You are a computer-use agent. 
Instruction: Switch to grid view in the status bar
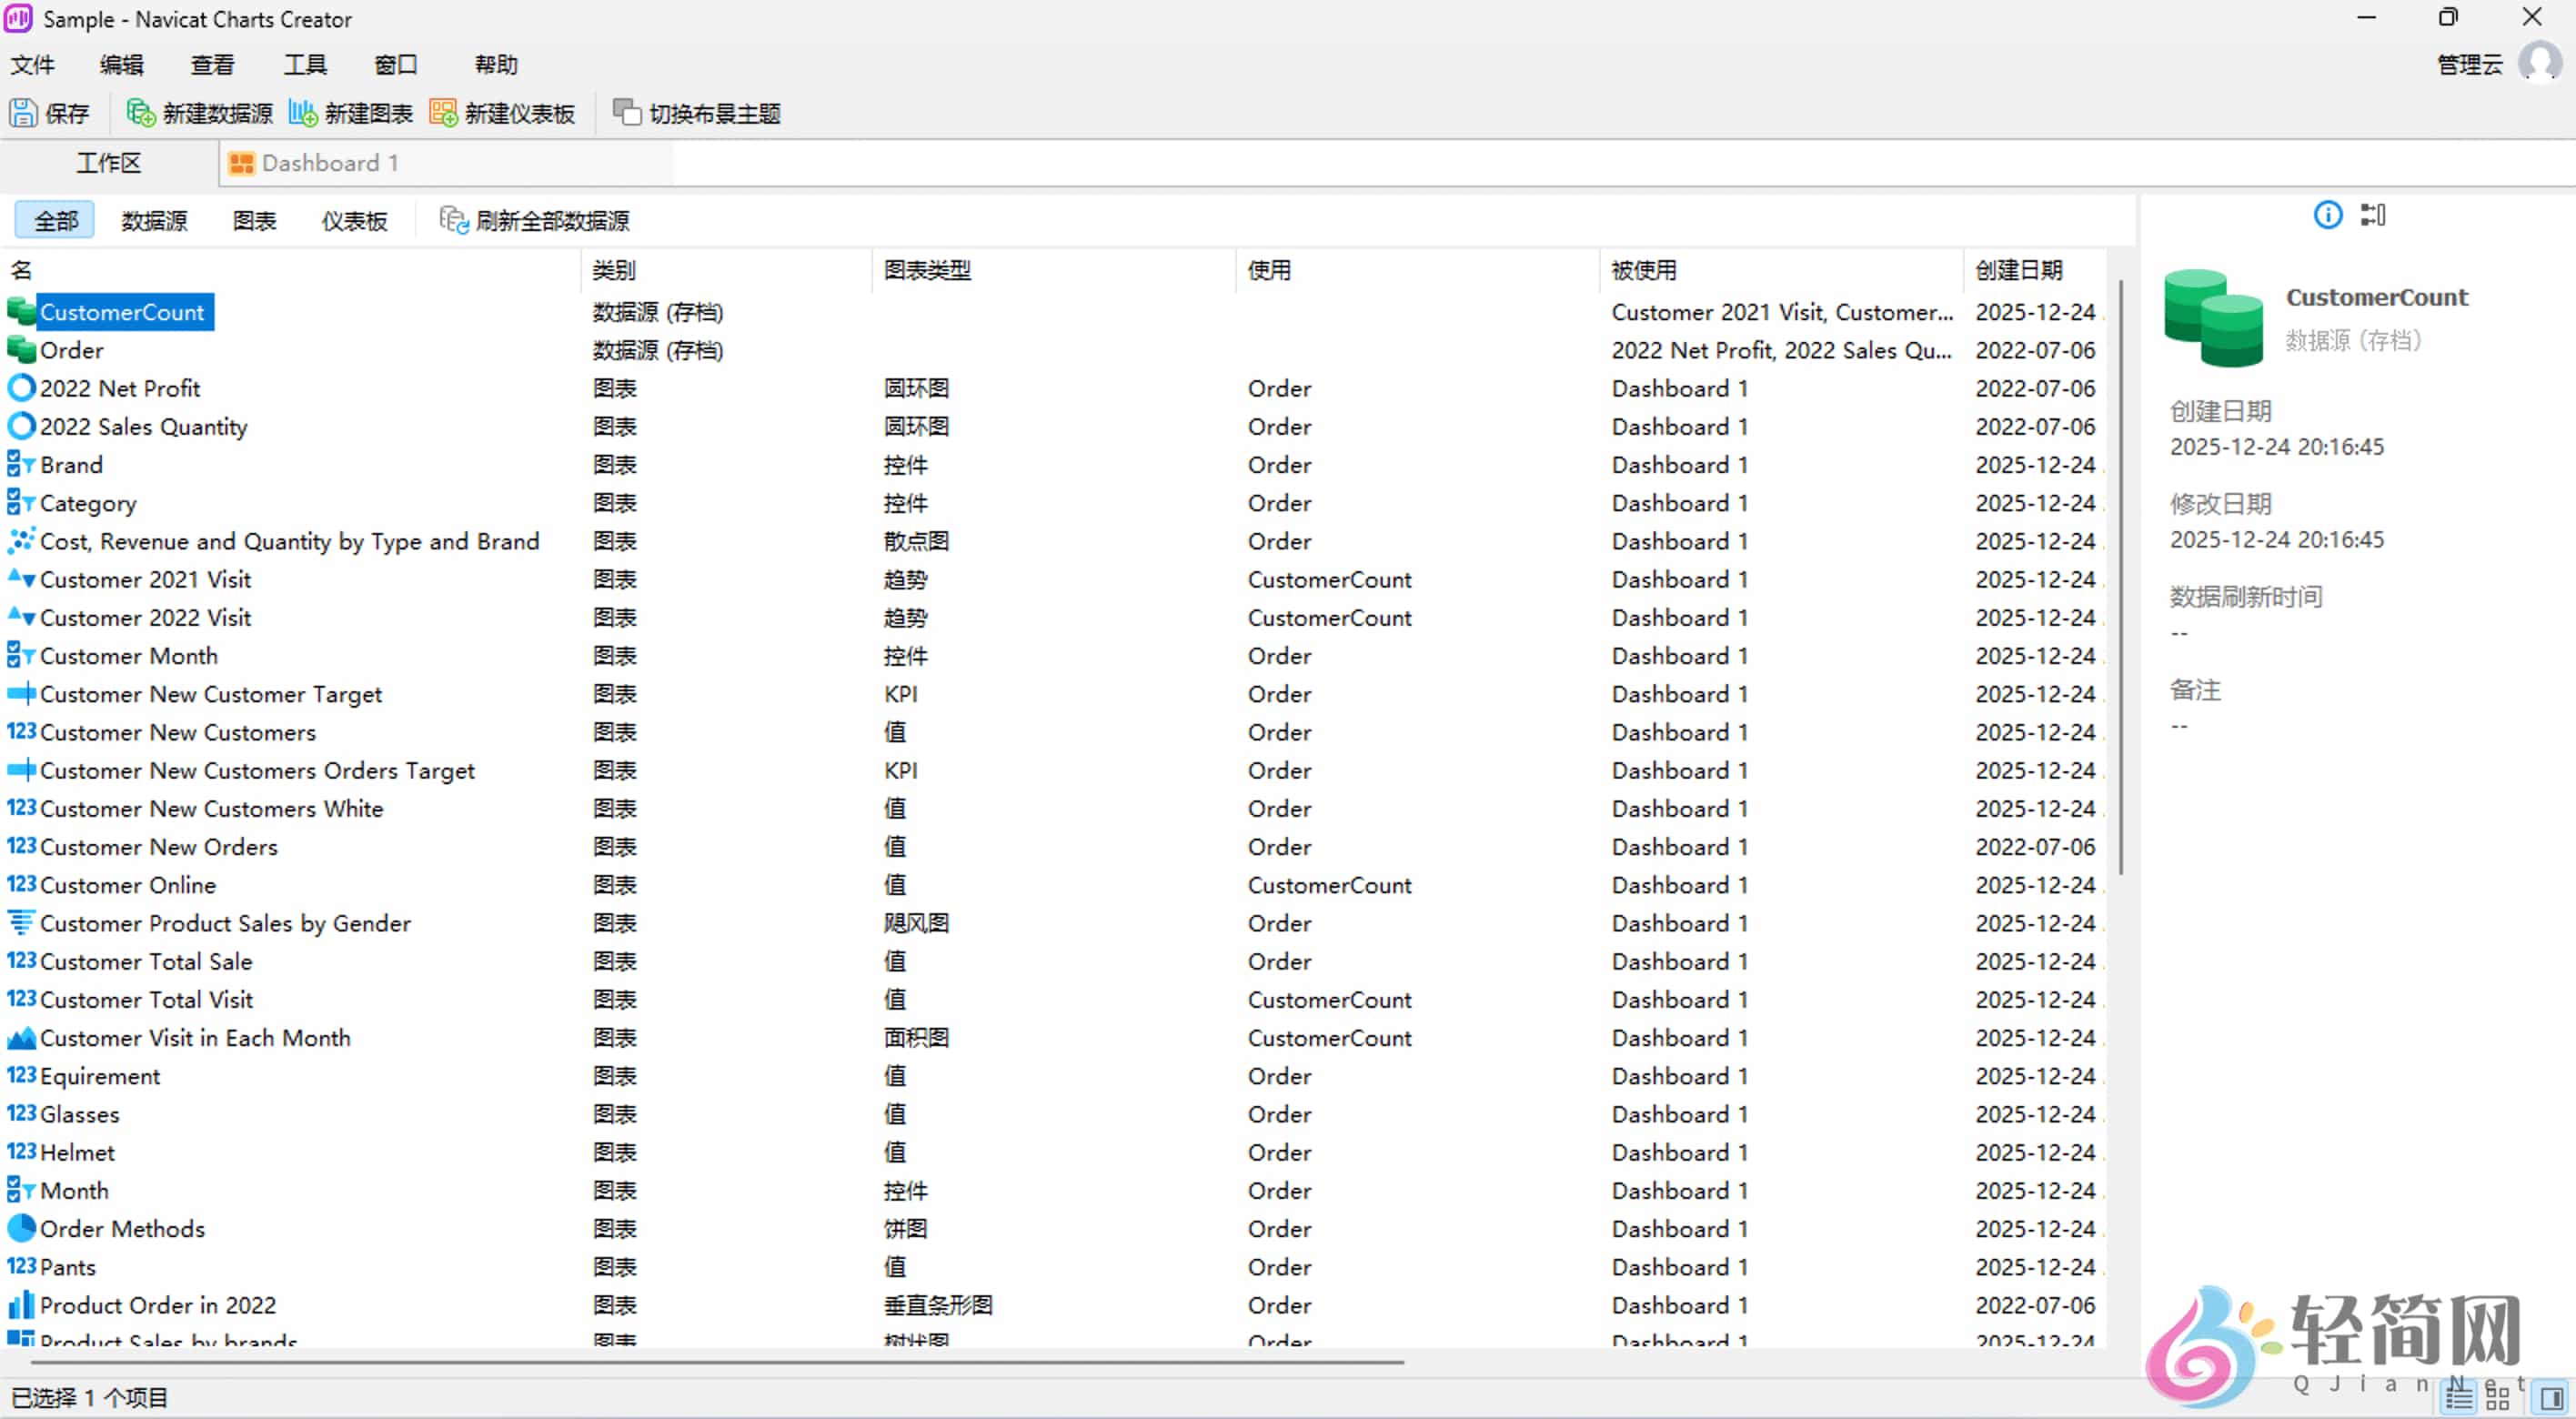pos(2498,1398)
